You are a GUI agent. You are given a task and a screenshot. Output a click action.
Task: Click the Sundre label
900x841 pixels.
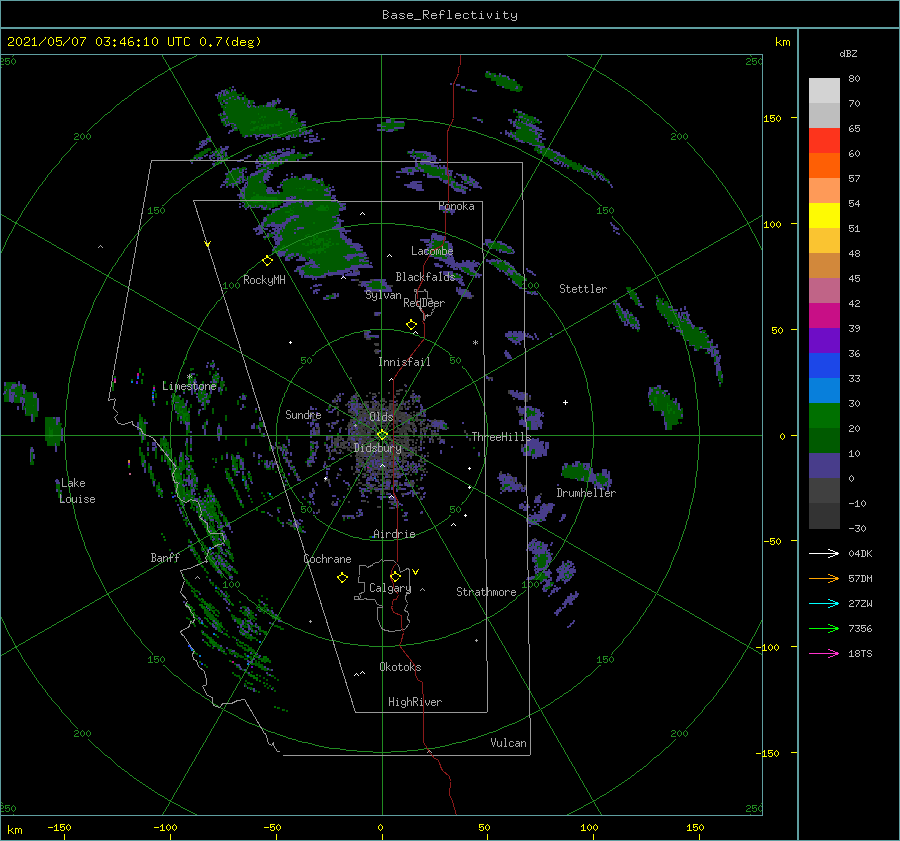[303, 414]
